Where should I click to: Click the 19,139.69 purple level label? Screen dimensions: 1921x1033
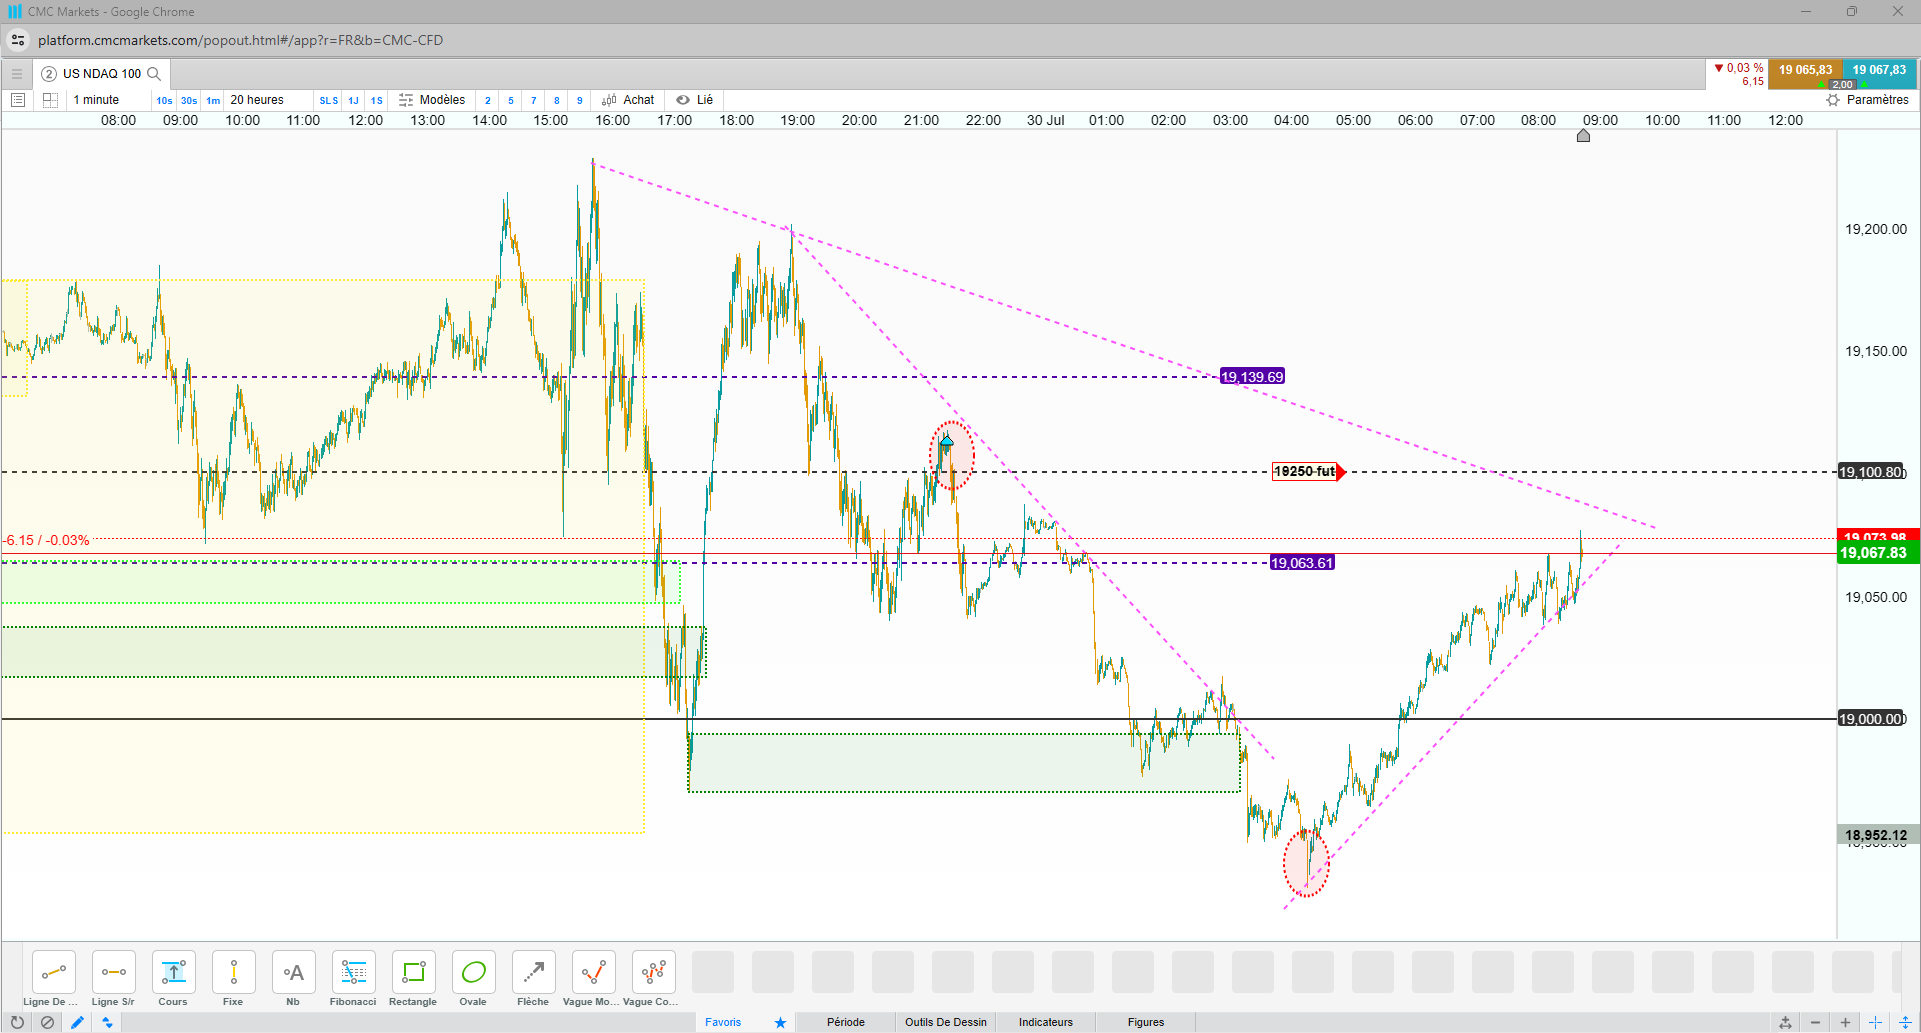click(x=1252, y=377)
